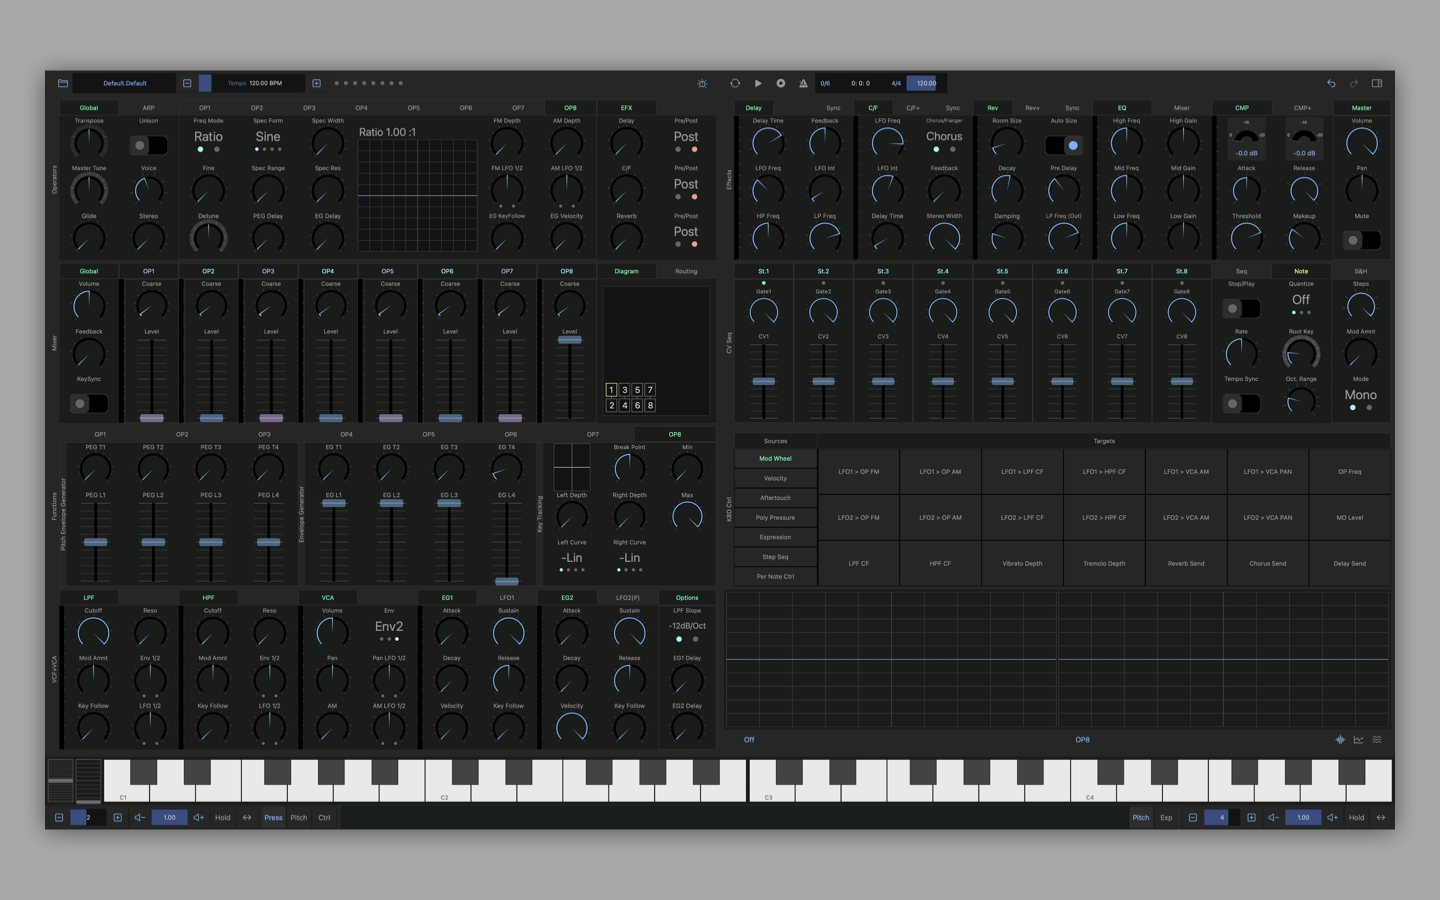Open the LFO1 tab

click(x=507, y=597)
